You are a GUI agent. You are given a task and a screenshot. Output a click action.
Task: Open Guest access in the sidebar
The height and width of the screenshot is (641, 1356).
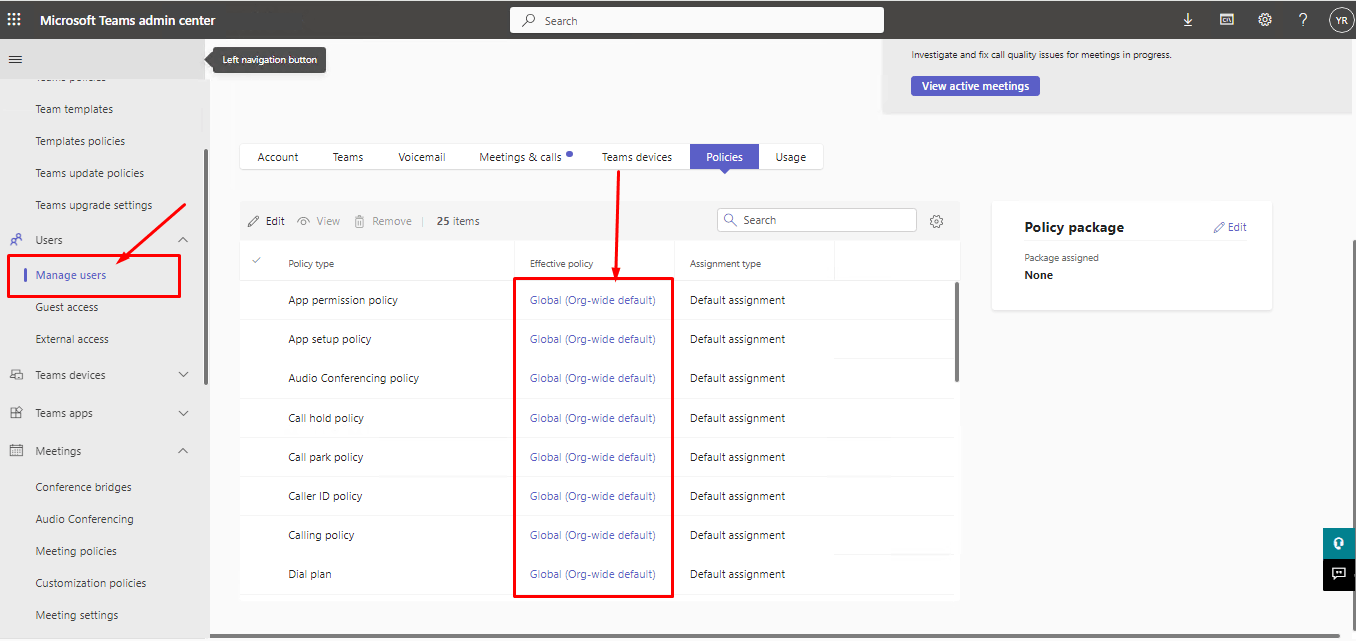coord(67,307)
